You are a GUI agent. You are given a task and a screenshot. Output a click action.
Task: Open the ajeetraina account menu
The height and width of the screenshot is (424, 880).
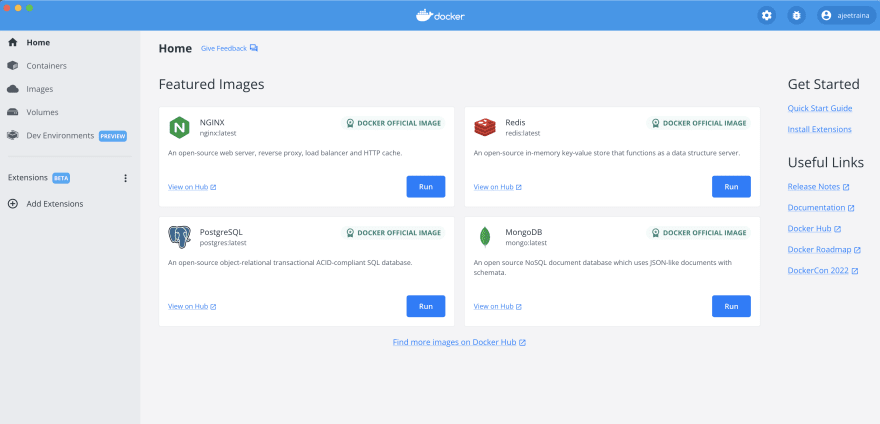[x=846, y=16]
